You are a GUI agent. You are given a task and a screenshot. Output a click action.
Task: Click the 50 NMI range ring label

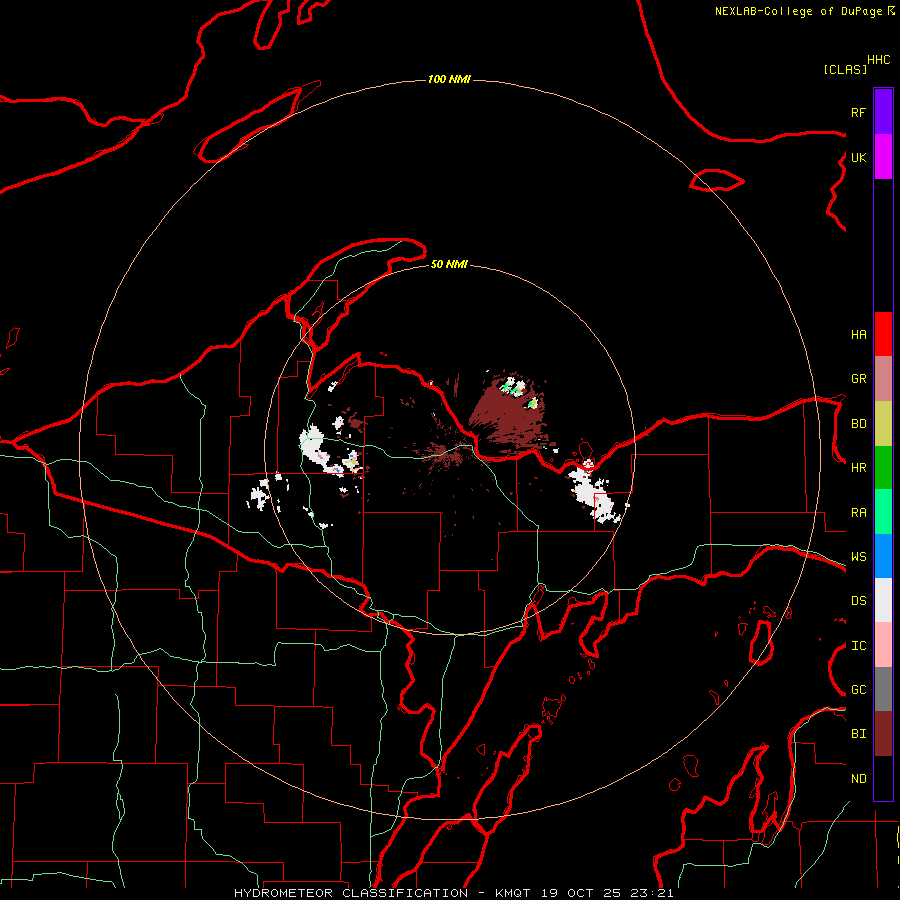[449, 264]
